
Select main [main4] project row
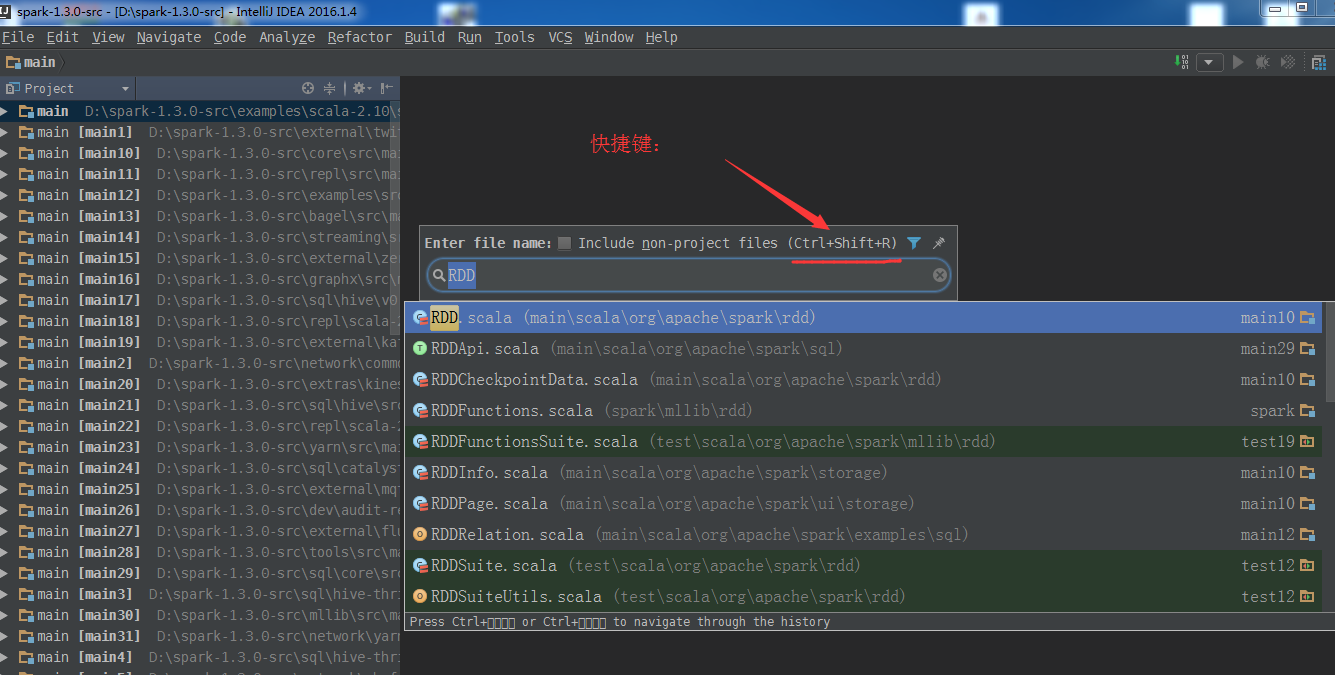200,657
